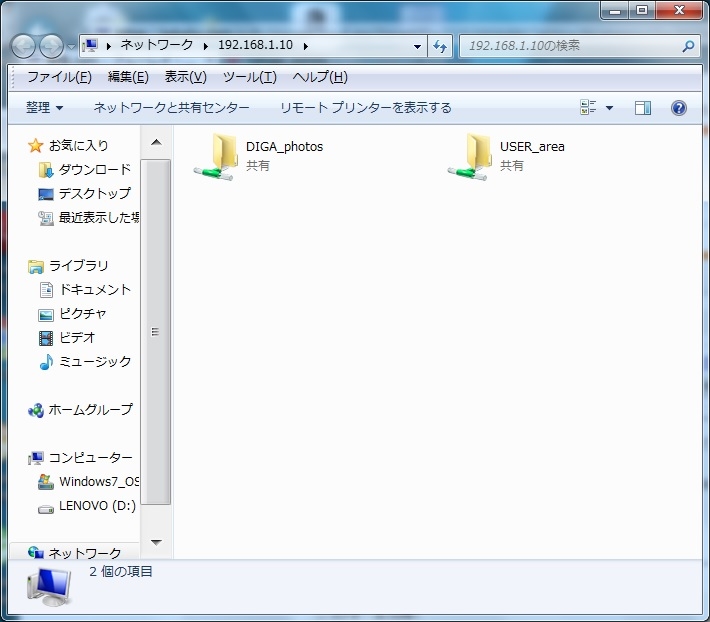Open Help with the question mark icon

[x=678, y=108]
